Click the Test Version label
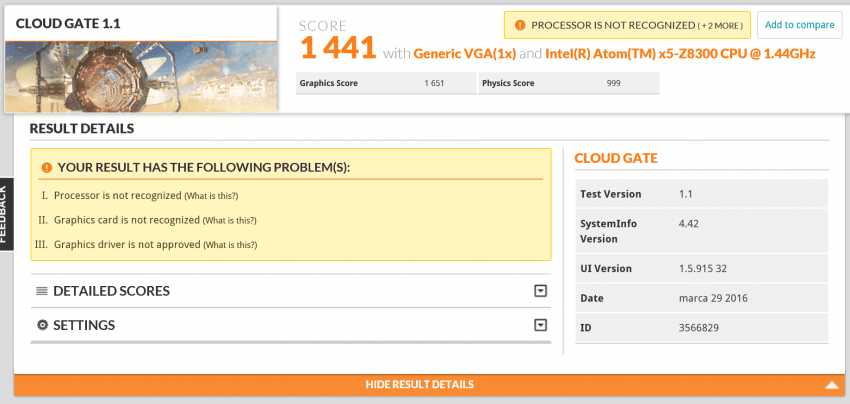The width and height of the screenshot is (850, 404). (610, 194)
